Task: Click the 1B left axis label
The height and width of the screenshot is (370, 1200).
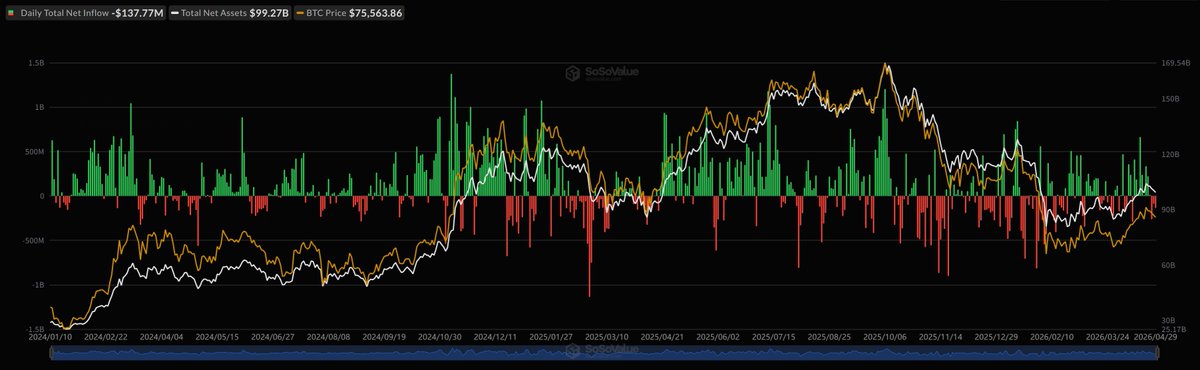Action: pyautogui.click(x=39, y=107)
